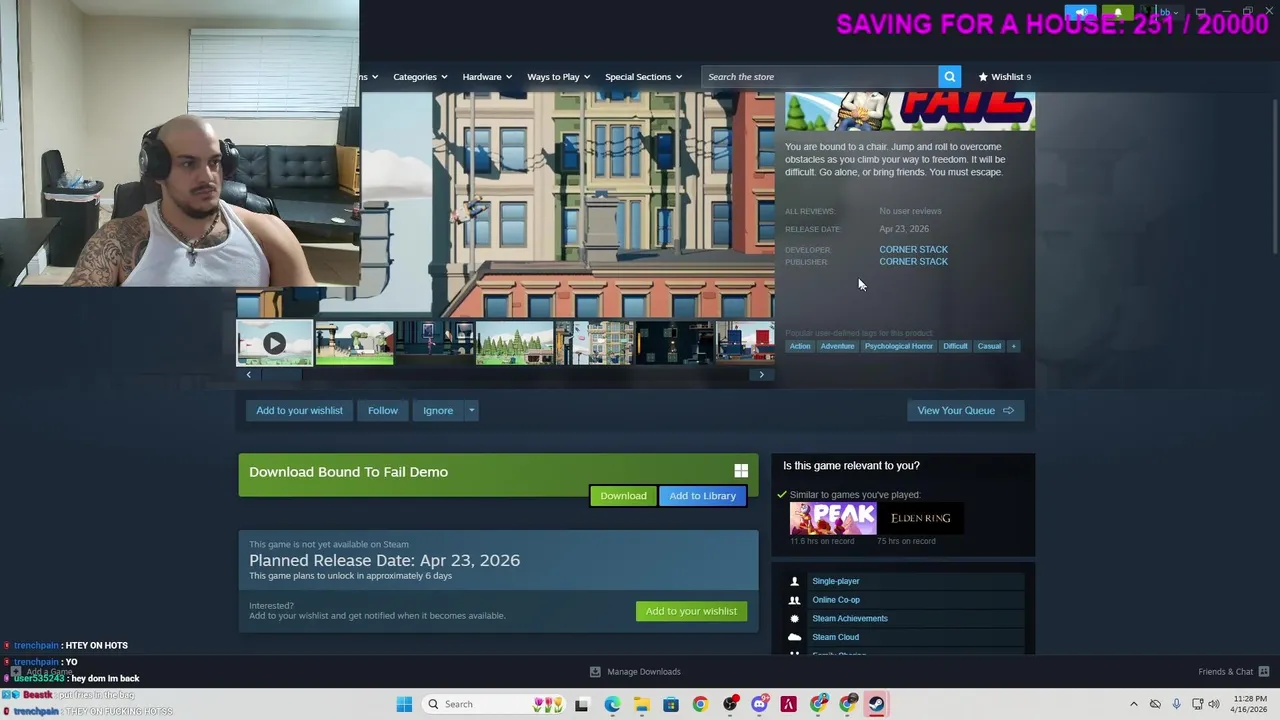
Task: Click the Manage Downloads text
Action: coord(644,672)
